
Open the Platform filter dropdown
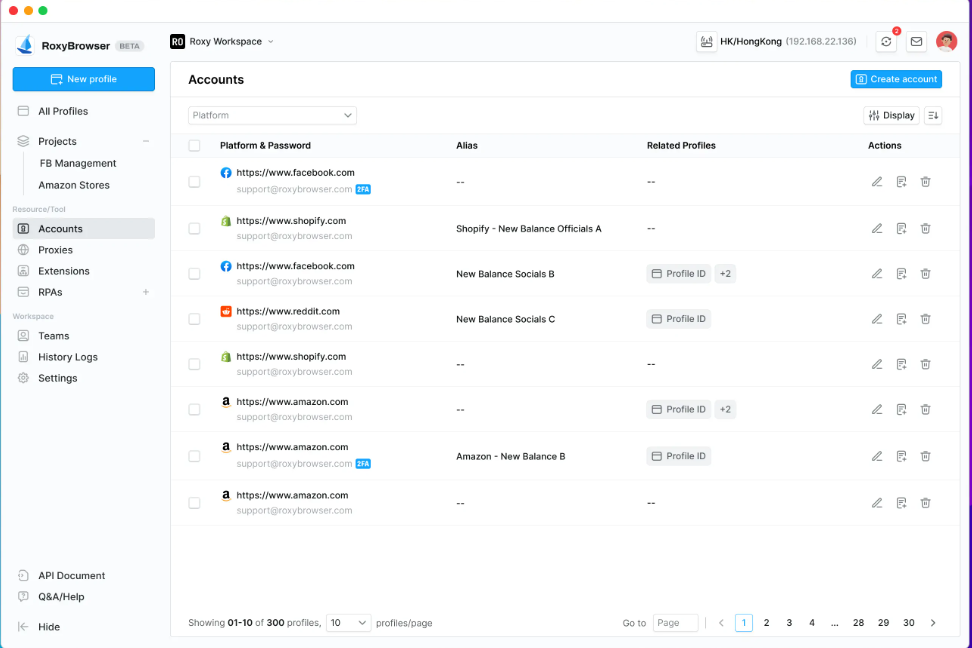coord(272,115)
